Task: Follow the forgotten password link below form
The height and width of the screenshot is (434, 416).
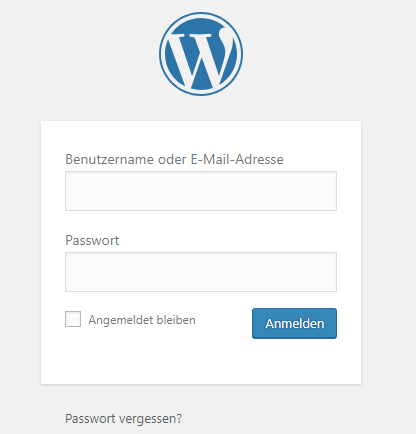Action: point(124,419)
